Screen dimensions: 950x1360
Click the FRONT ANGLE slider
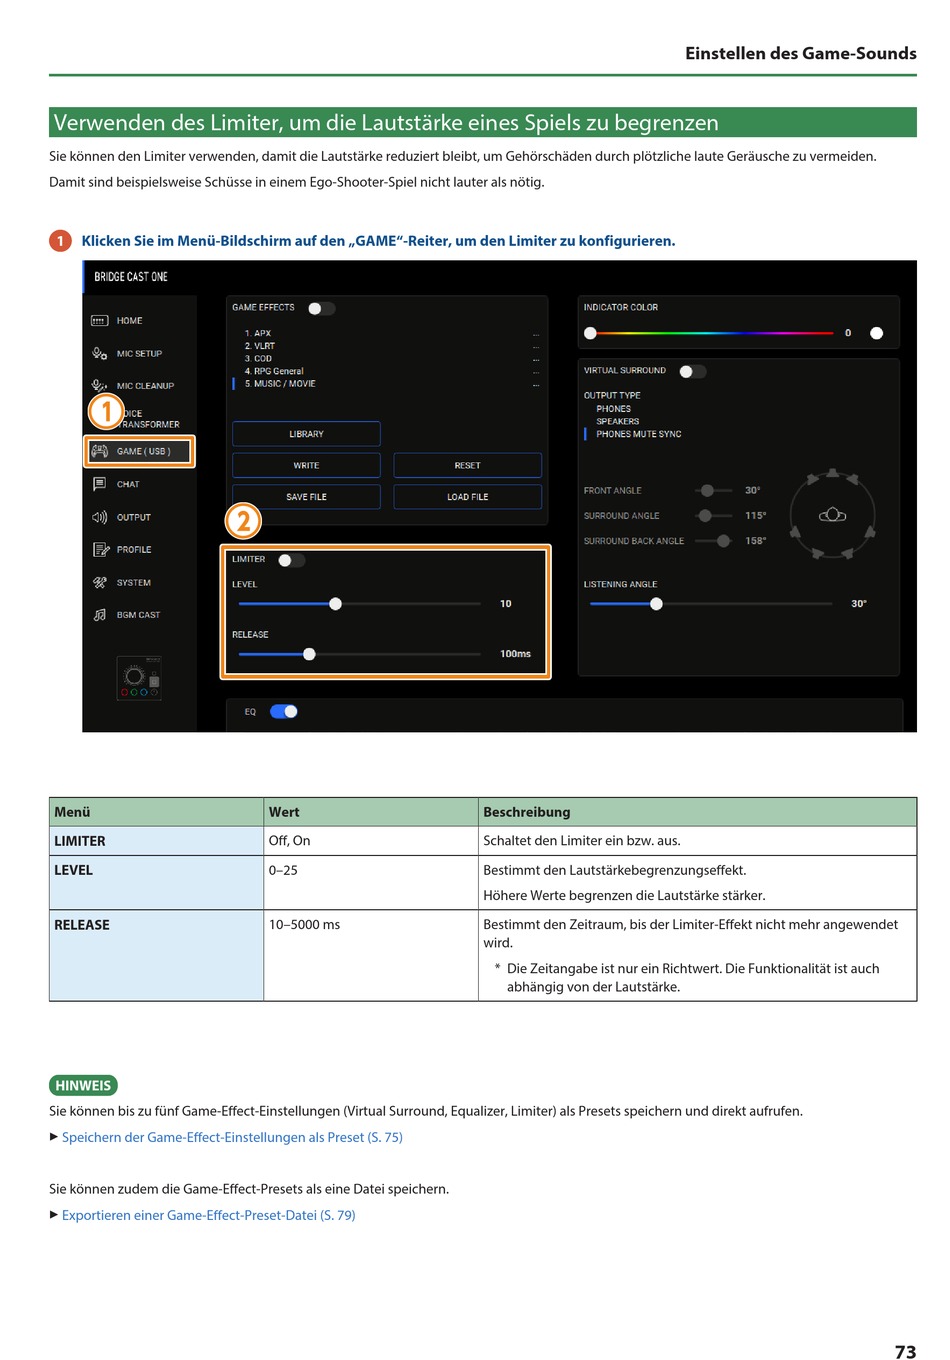pyautogui.click(x=714, y=490)
